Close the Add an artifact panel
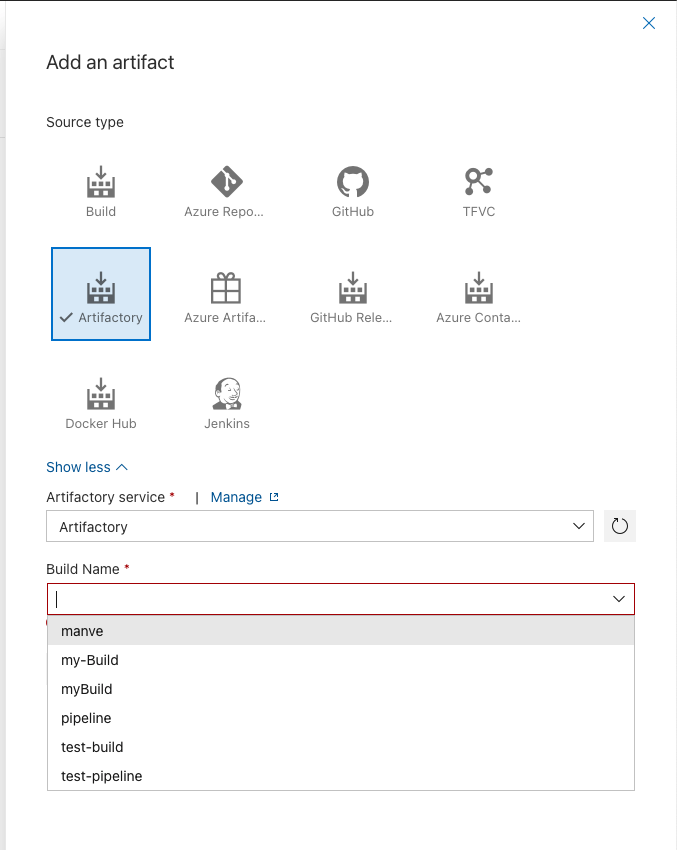Viewport: 677px width, 850px height. (649, 23)
